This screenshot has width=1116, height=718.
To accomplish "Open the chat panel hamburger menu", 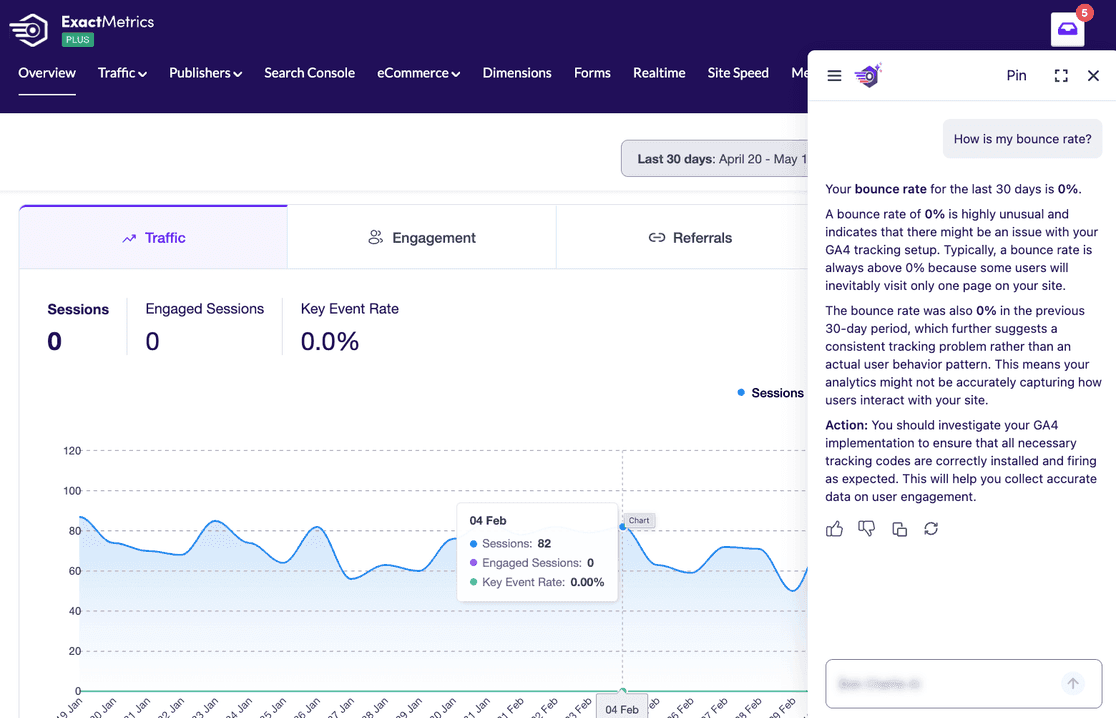I will coord(834,75).
